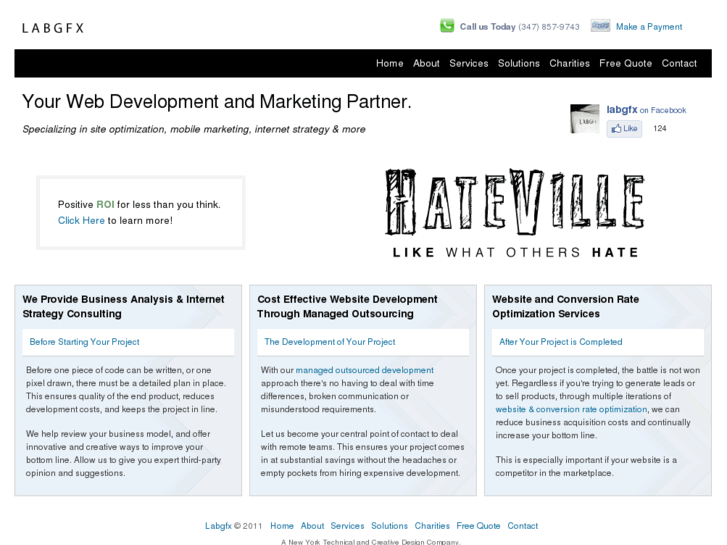The height and width of the screenshot is (545, 727).
Task: Follow the Click Here link about ROI
Action: (x=81, y=221)
